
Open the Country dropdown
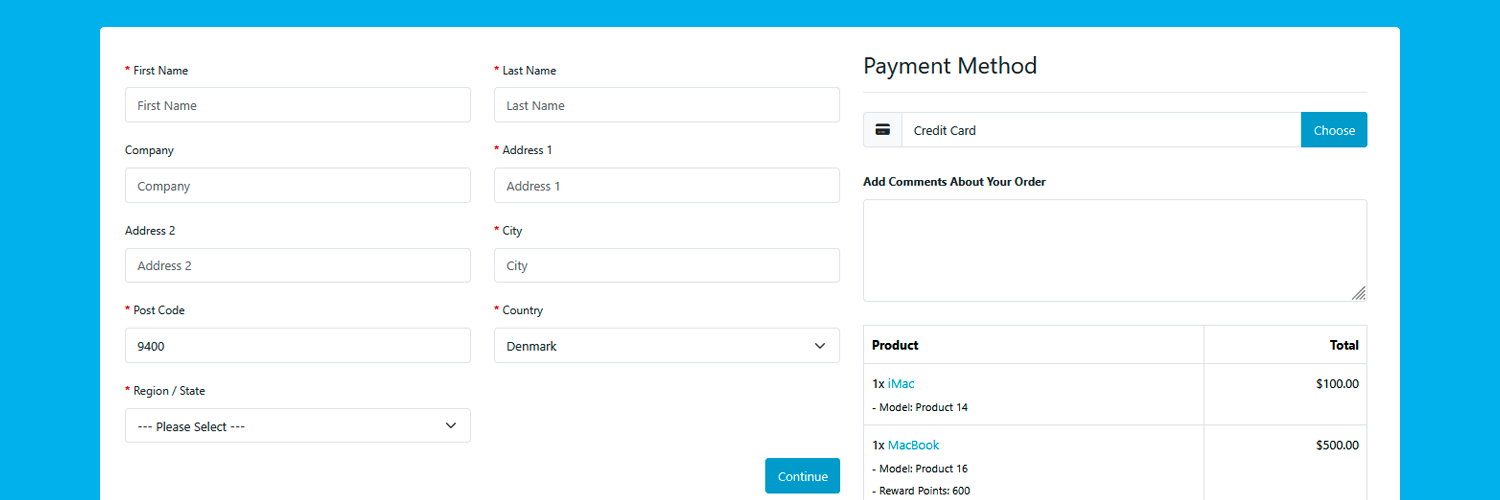point(666,346)
